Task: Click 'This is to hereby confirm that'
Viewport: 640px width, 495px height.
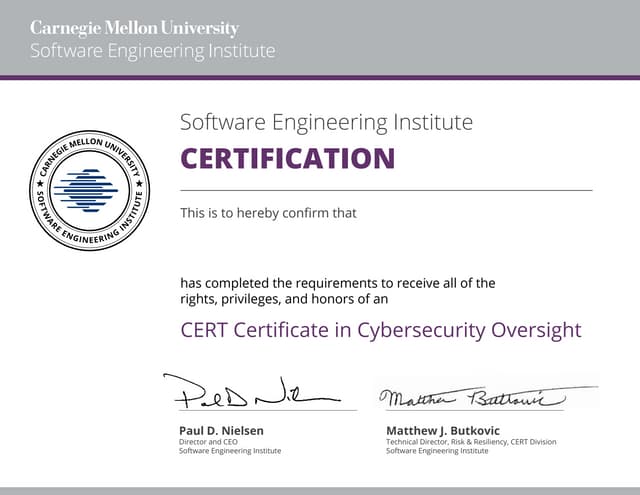Action: 269,213
